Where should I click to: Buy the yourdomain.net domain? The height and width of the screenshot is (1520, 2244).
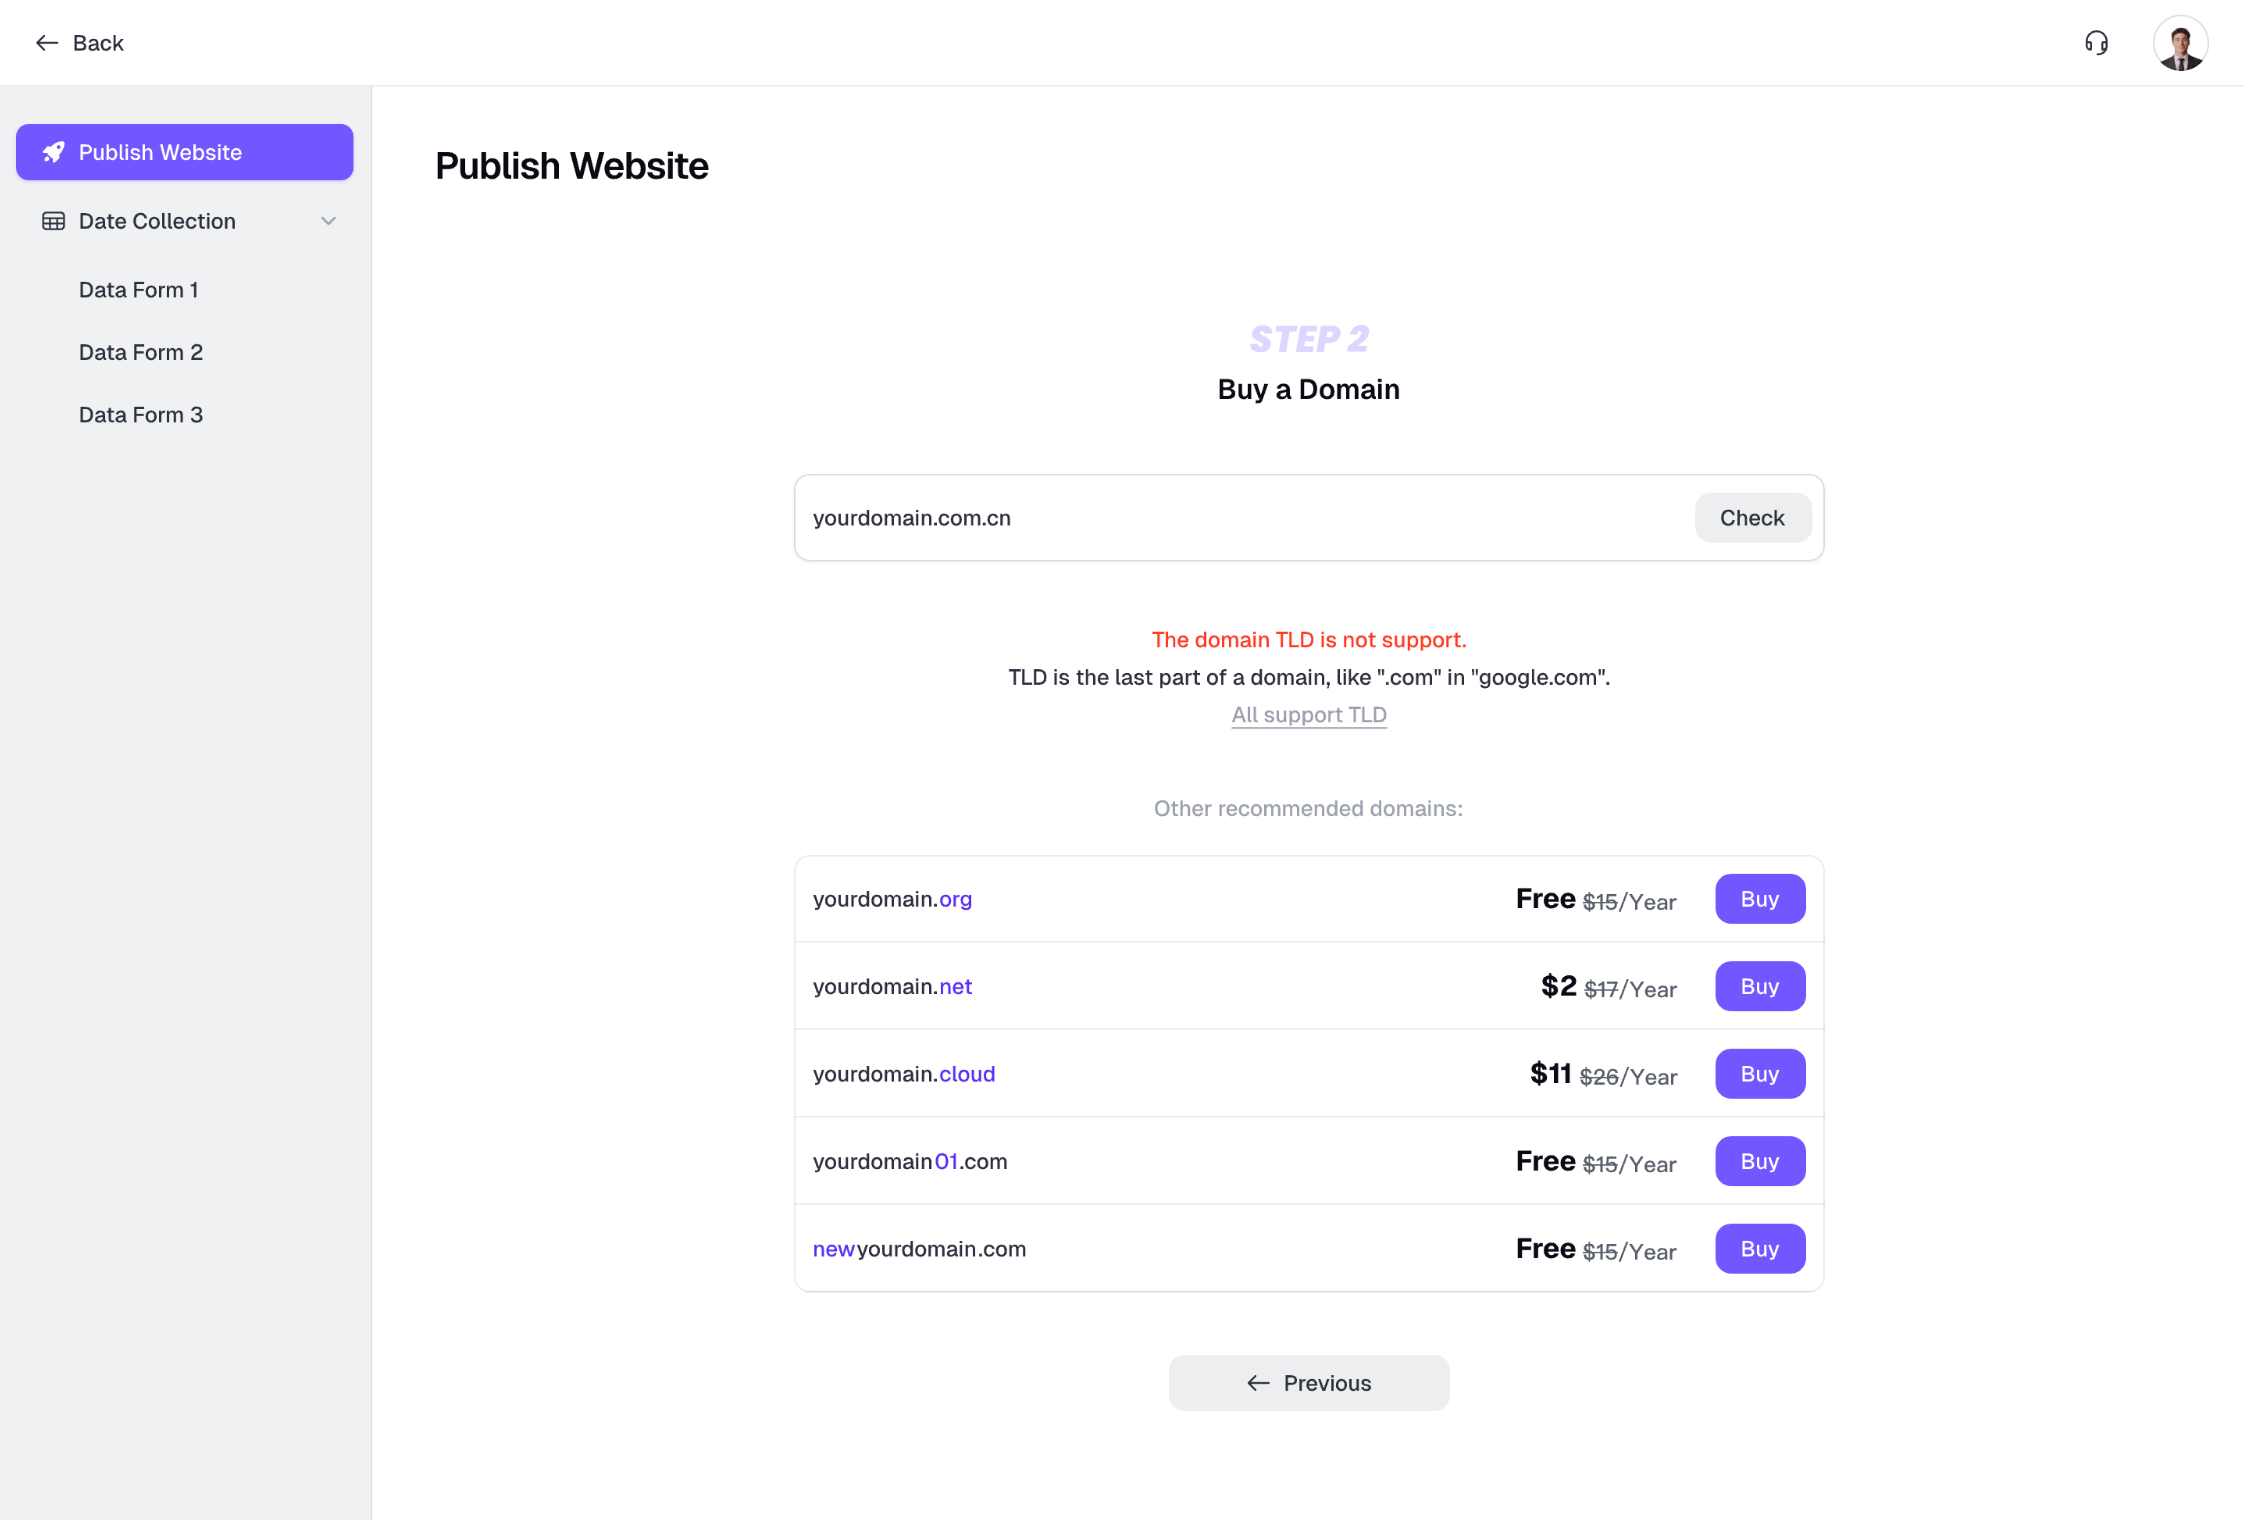coord(1759,986)
